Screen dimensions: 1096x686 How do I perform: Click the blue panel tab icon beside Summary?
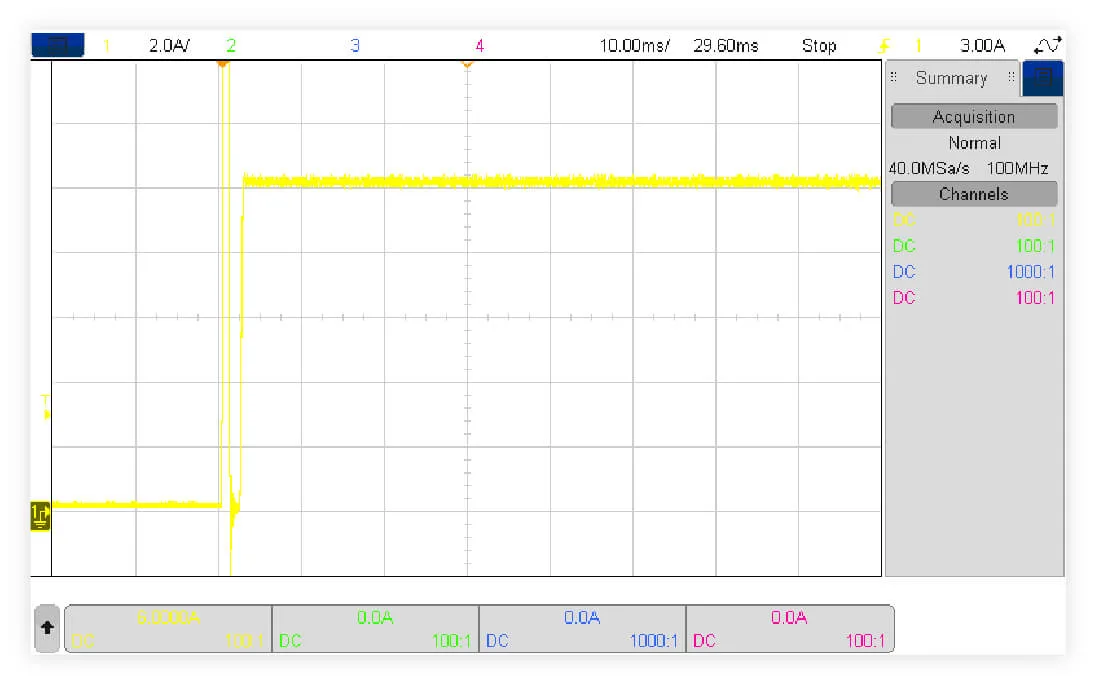click(x=1042, y=79)
